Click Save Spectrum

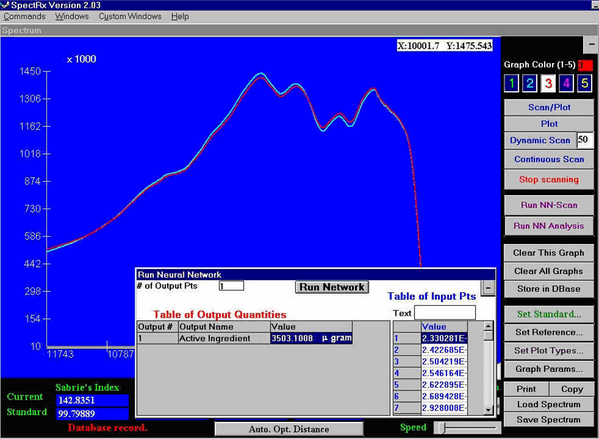point(549,420)
